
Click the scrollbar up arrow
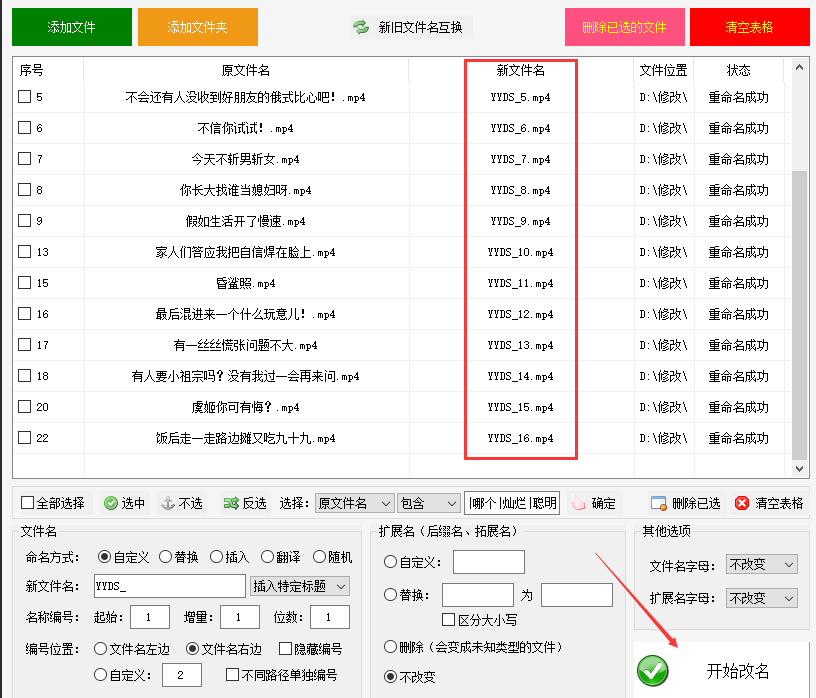click(x=799, y=68)
